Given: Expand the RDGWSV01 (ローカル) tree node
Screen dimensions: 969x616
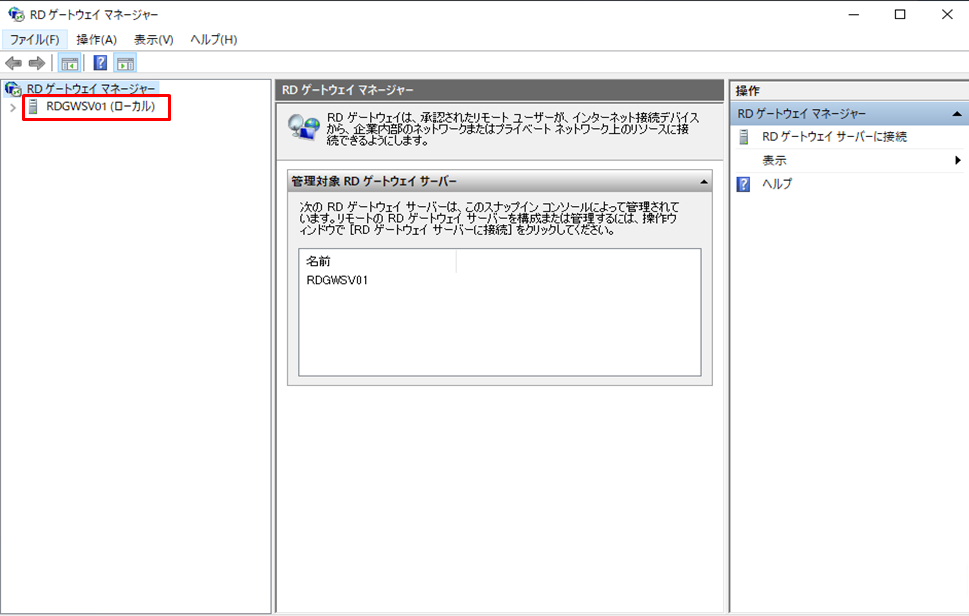Looking at the screenshot, I should [x=12, y=107].
